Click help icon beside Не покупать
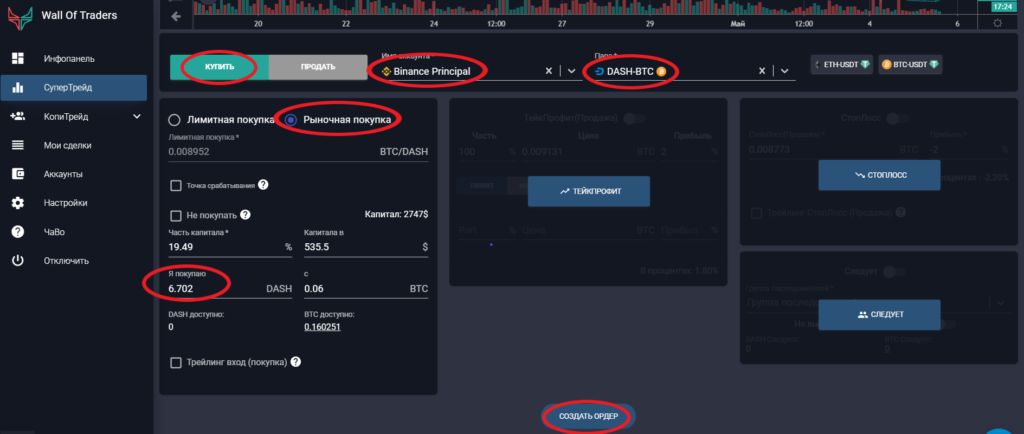Image resolution: width=1024 pixels, height=434 pixels. click(245, 214)
